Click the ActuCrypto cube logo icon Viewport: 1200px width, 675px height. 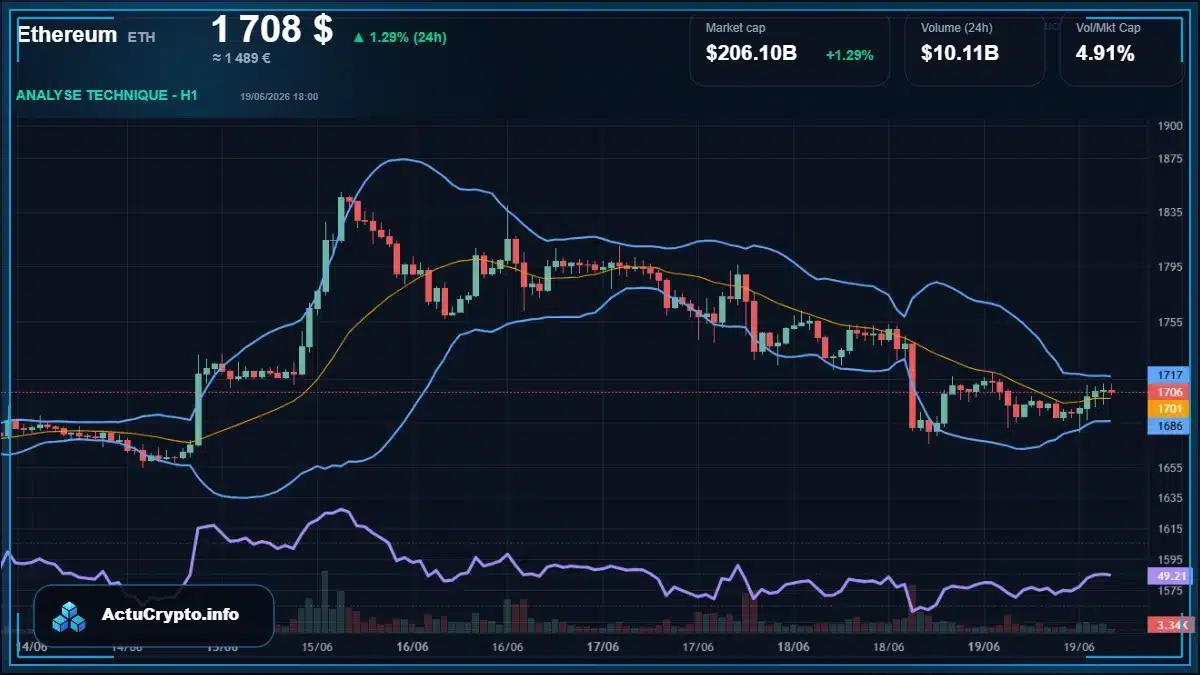coord(70,617)
